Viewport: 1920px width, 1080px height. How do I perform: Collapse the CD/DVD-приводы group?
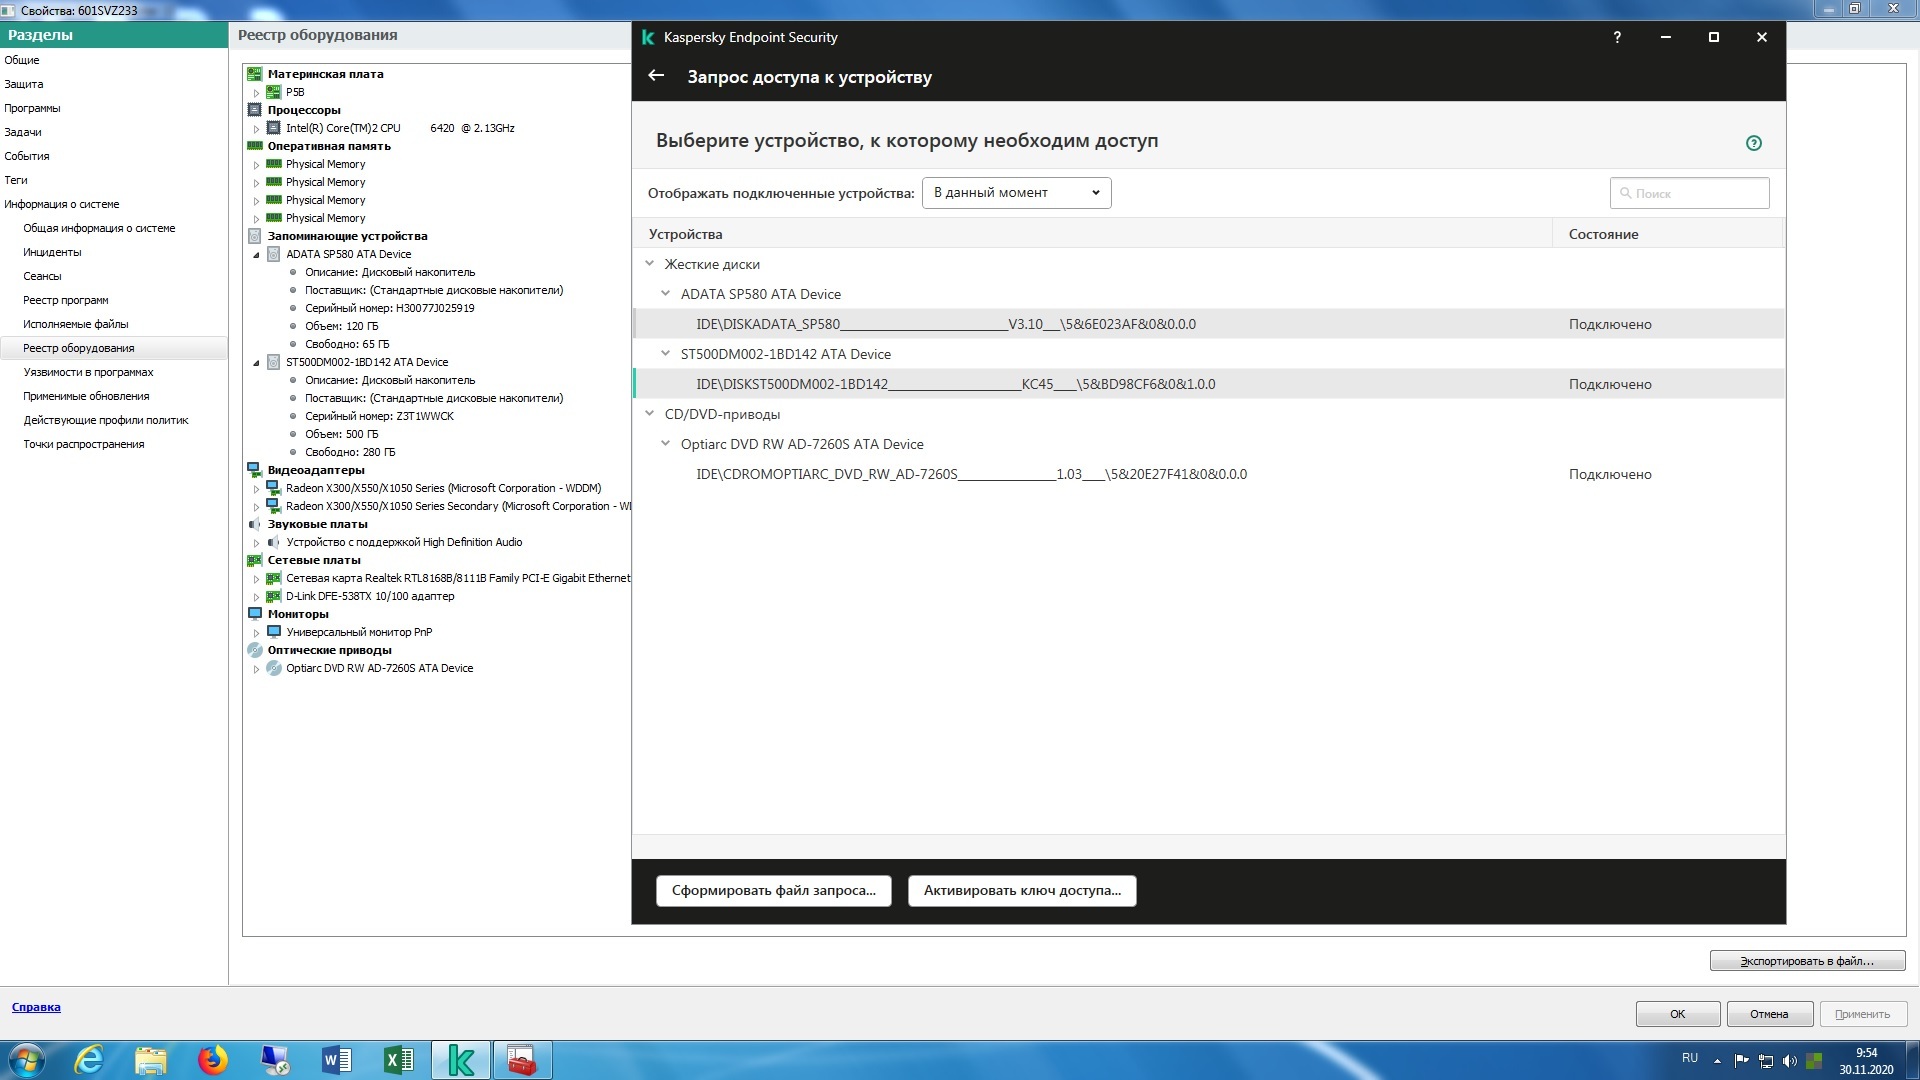[x=649, y=414]
